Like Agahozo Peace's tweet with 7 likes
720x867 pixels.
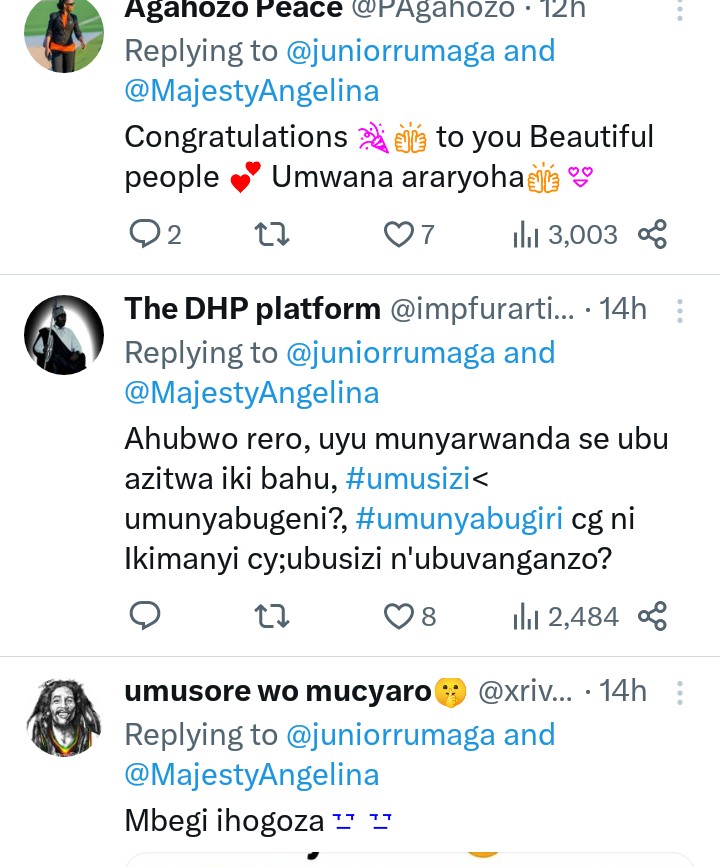[x=400, y=235]
